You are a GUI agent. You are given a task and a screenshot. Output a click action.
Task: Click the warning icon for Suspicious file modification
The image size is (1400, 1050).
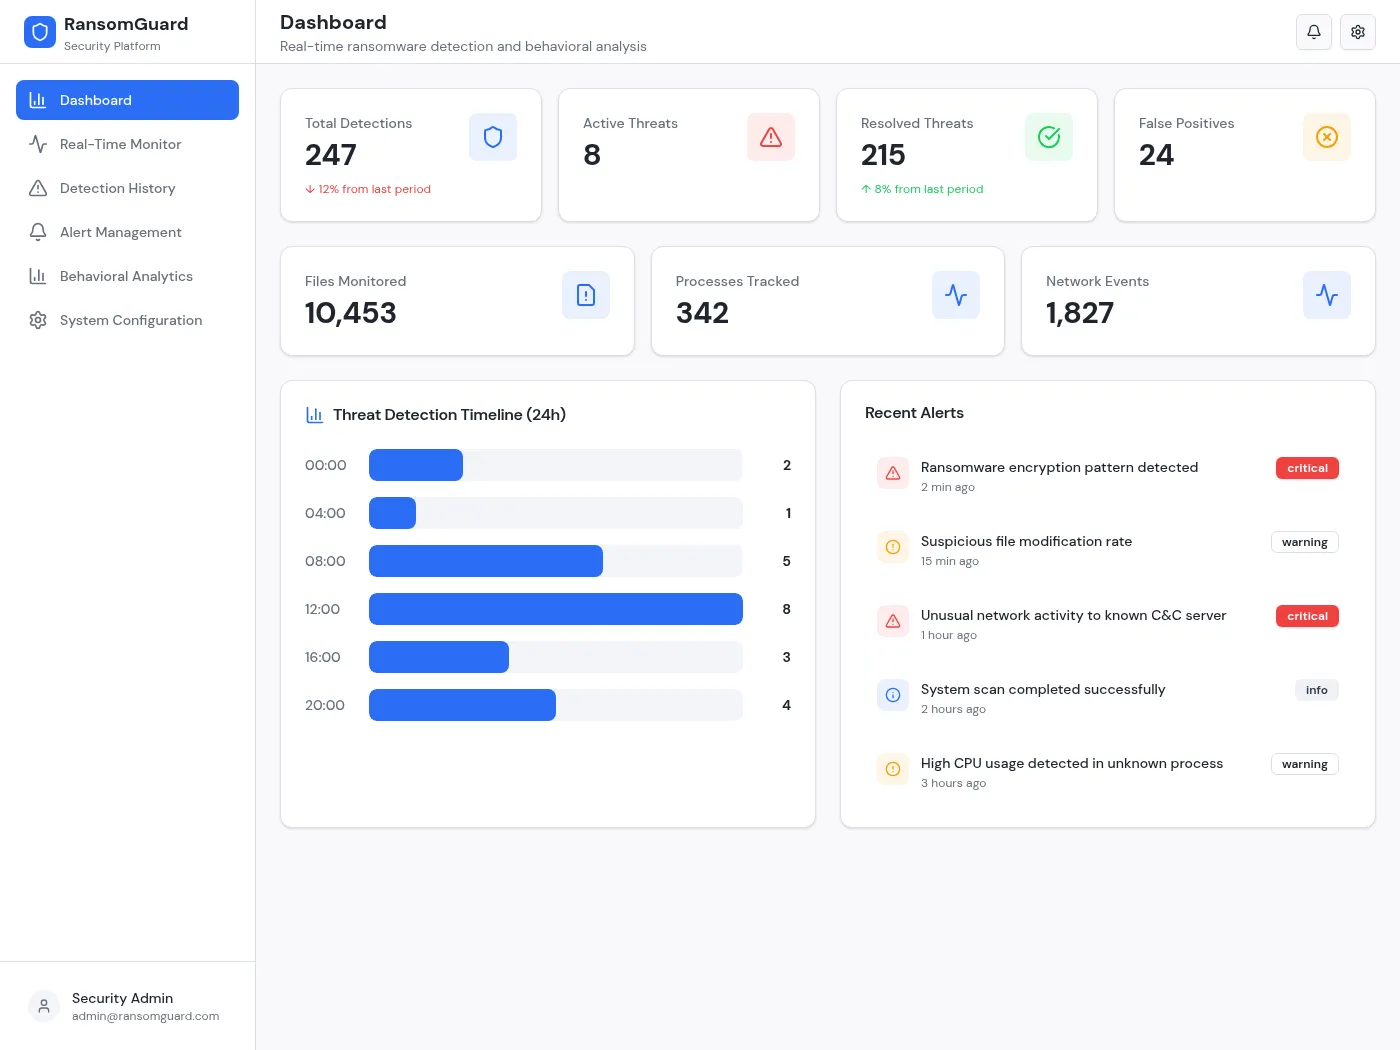point(893,547)
